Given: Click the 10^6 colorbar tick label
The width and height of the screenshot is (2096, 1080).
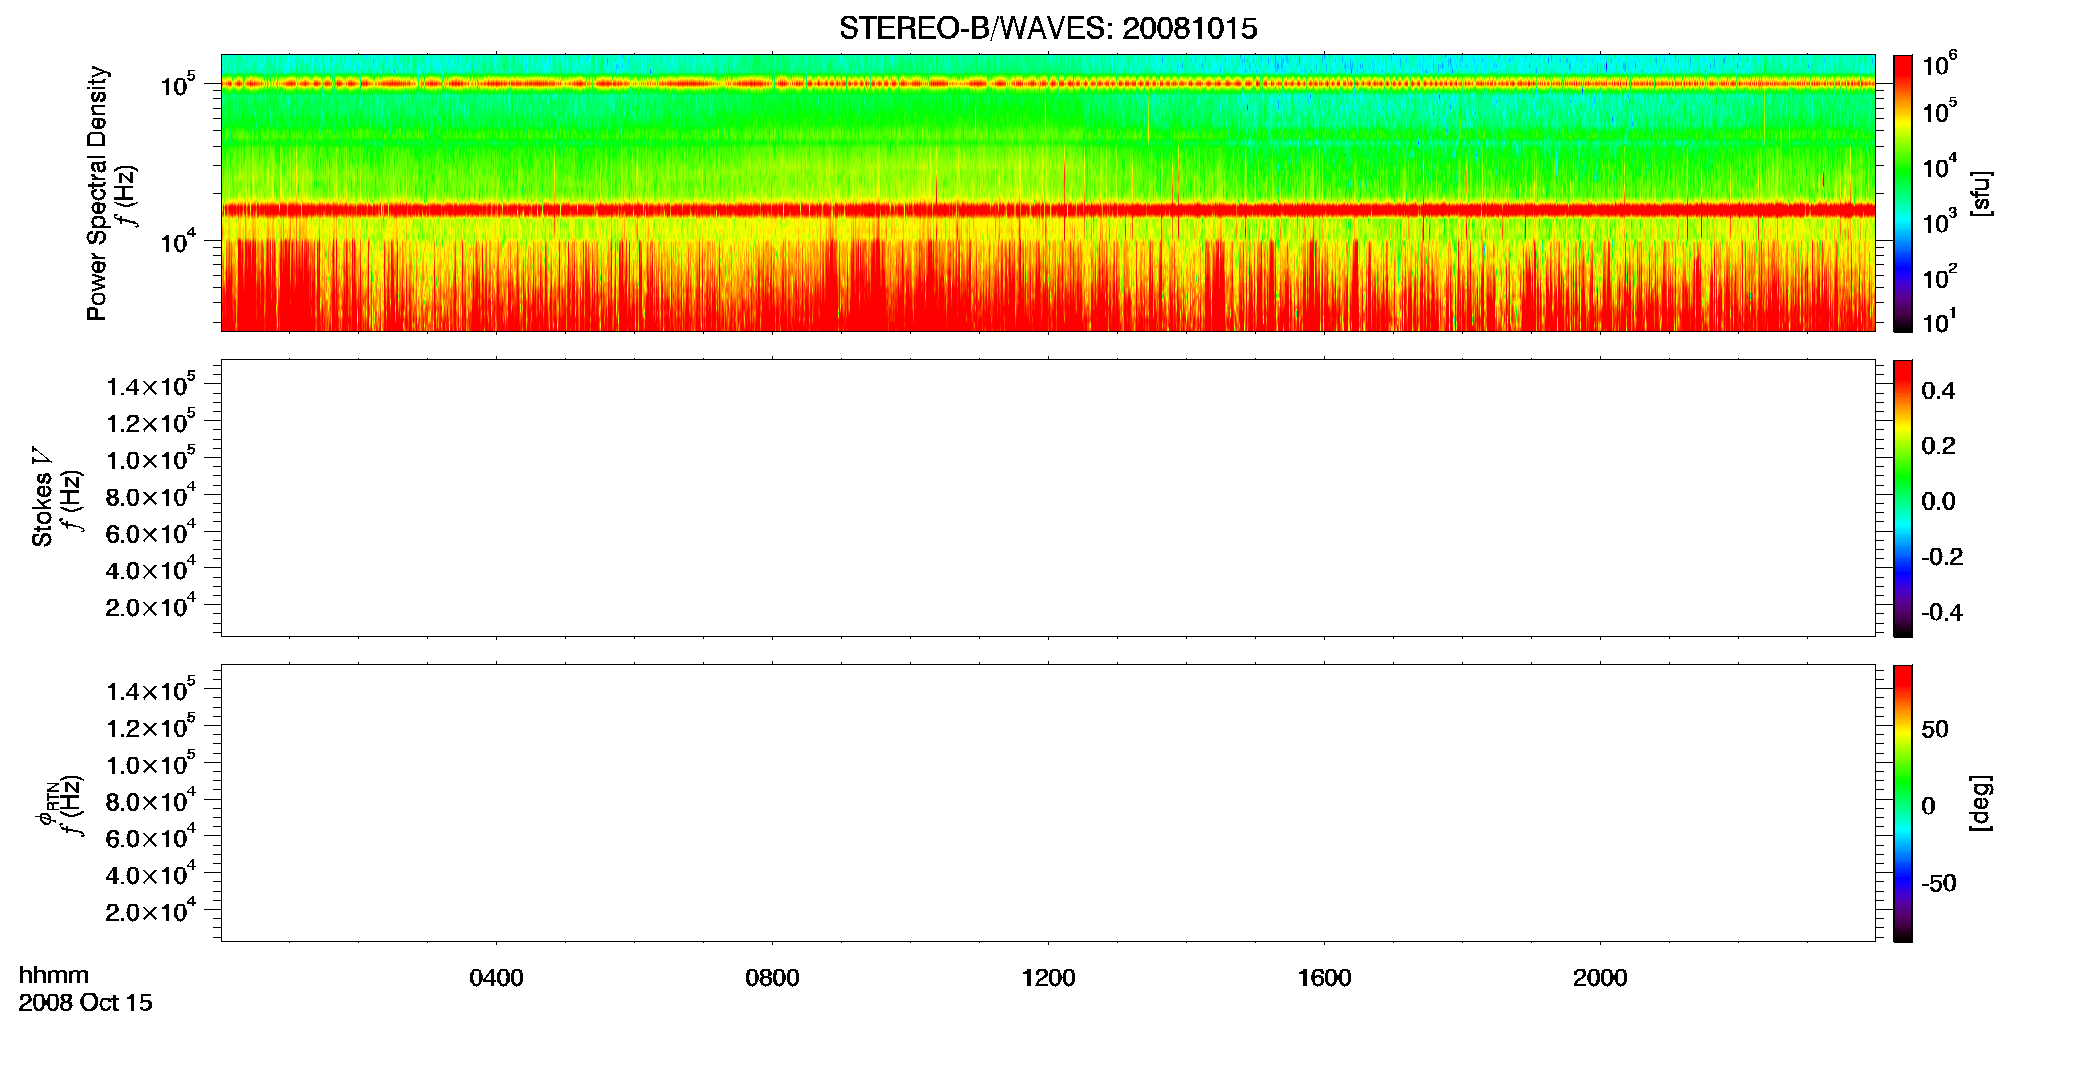Looking at the screenshot, I should click(1939, 64).
